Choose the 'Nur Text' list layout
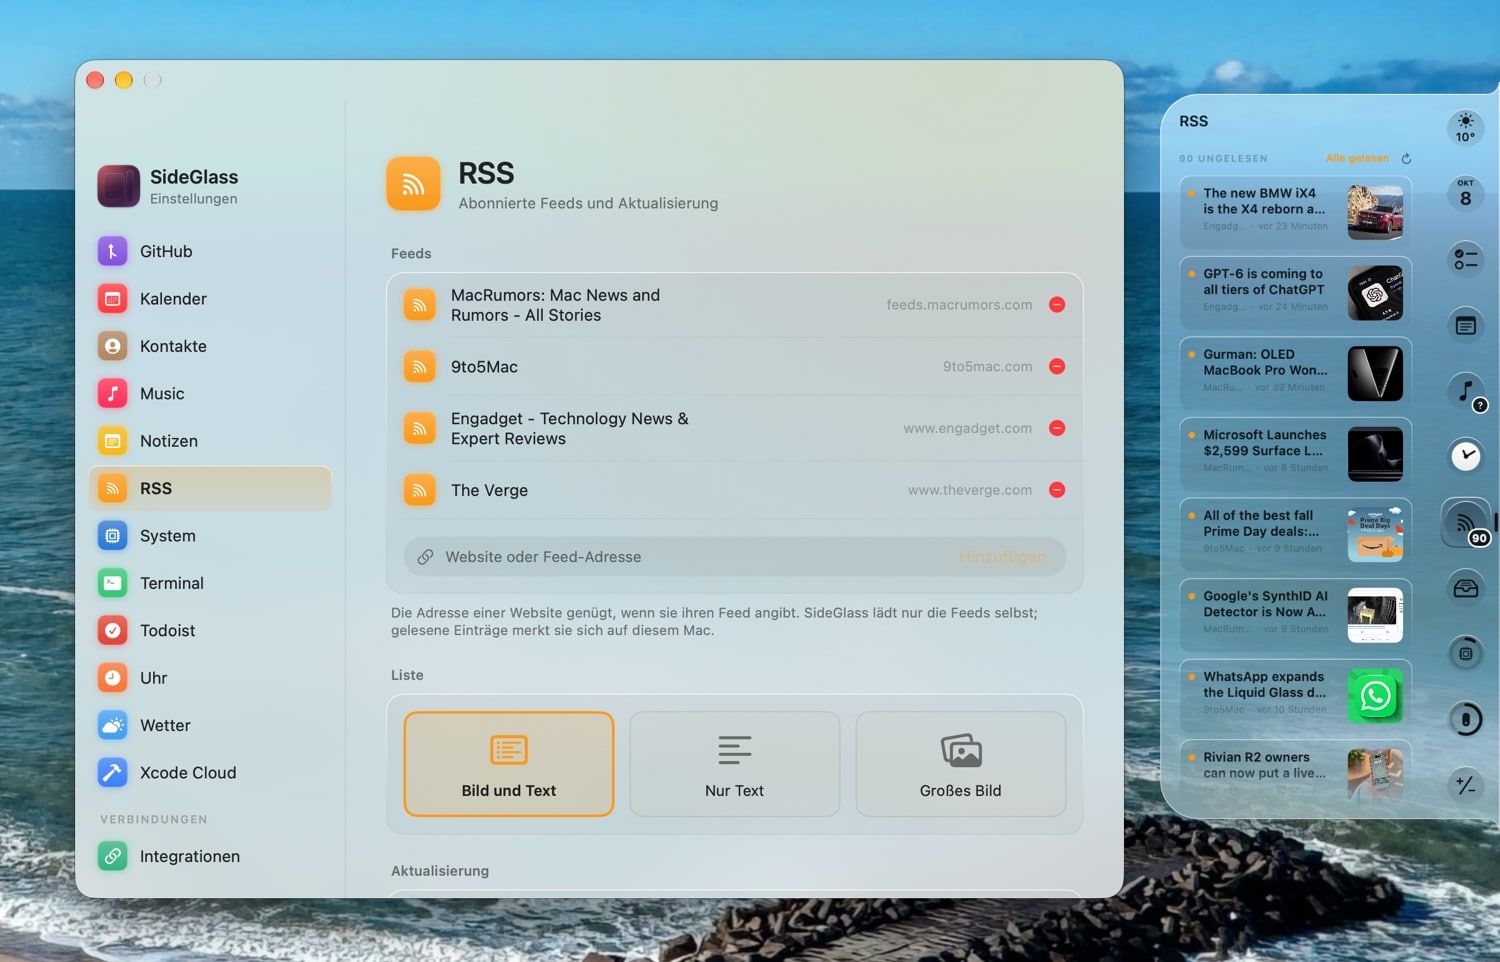 [x=735, y=764]
